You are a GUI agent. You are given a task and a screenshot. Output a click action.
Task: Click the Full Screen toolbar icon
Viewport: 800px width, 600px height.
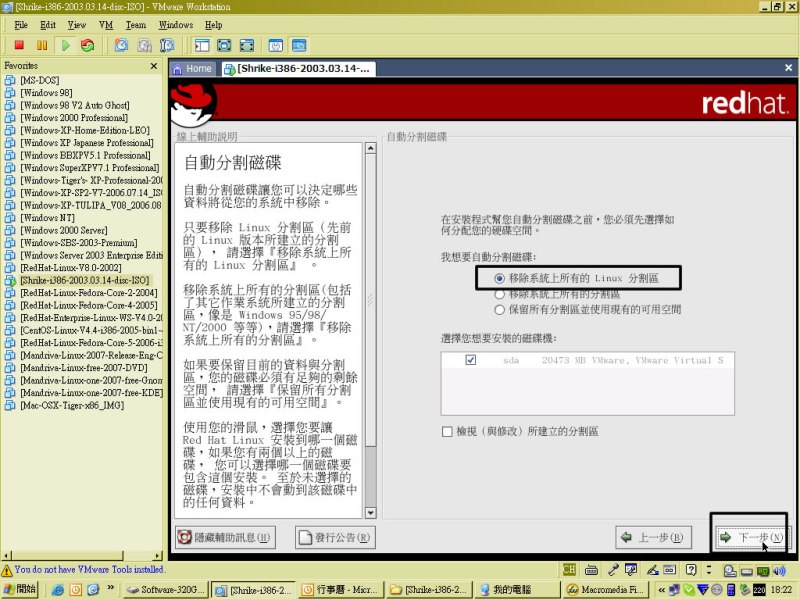pyautogui.click(x=224, y=45)
